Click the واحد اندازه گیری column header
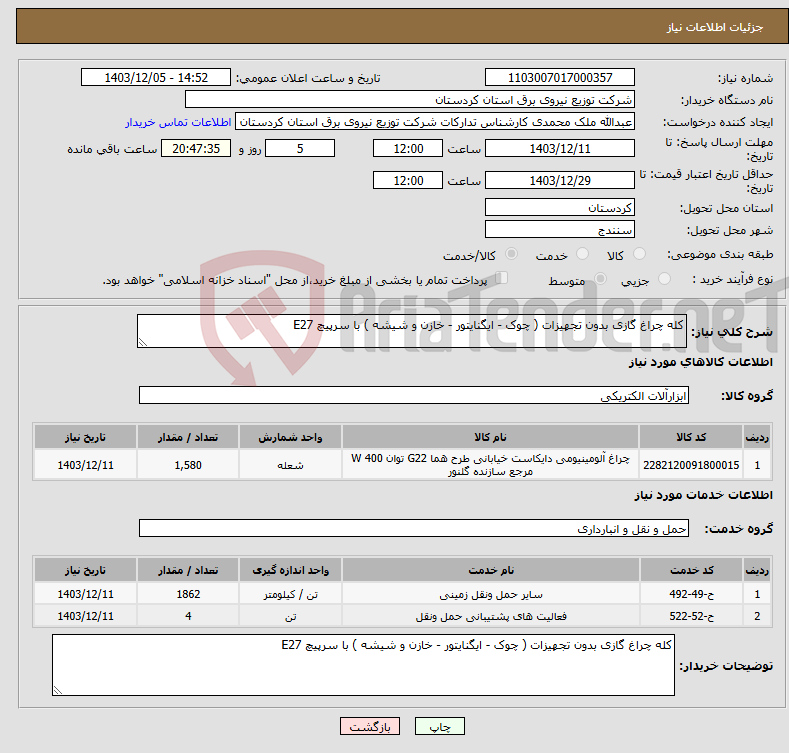 click(290, 570)
